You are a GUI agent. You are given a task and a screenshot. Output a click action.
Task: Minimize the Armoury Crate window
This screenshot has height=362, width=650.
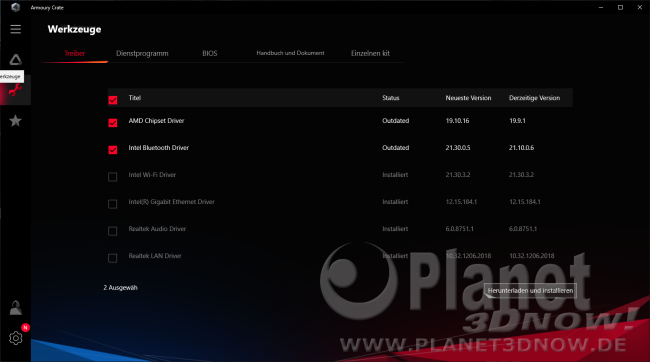tap(601, 7)
